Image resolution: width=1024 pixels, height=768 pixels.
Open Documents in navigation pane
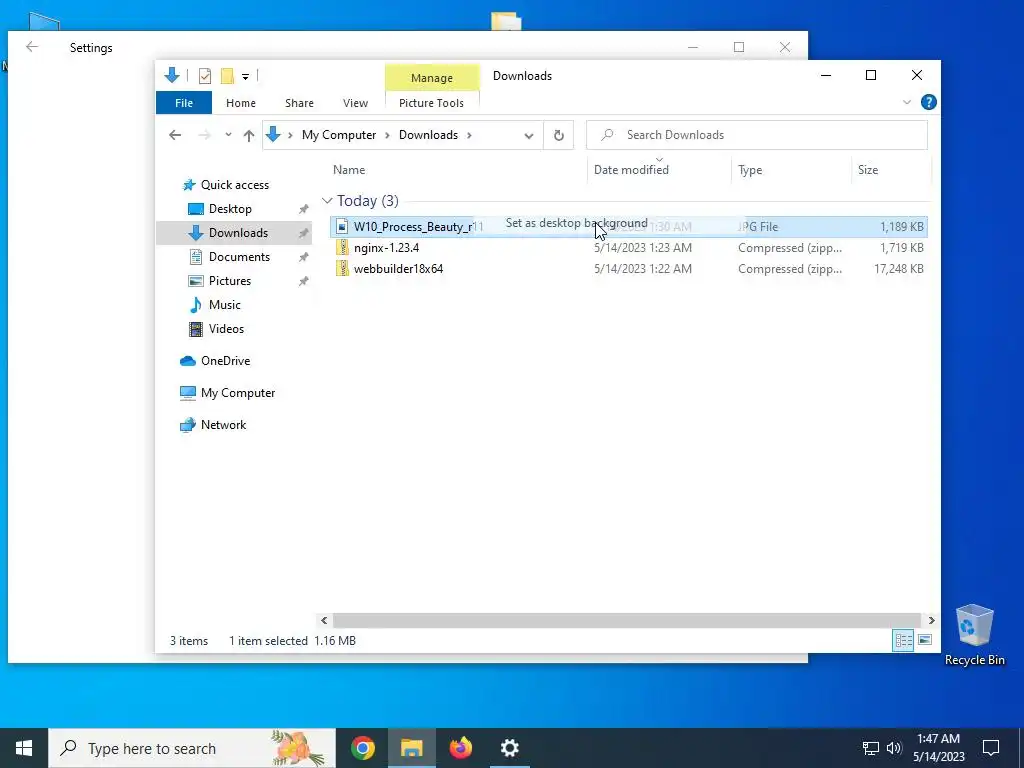coord(239,257)
